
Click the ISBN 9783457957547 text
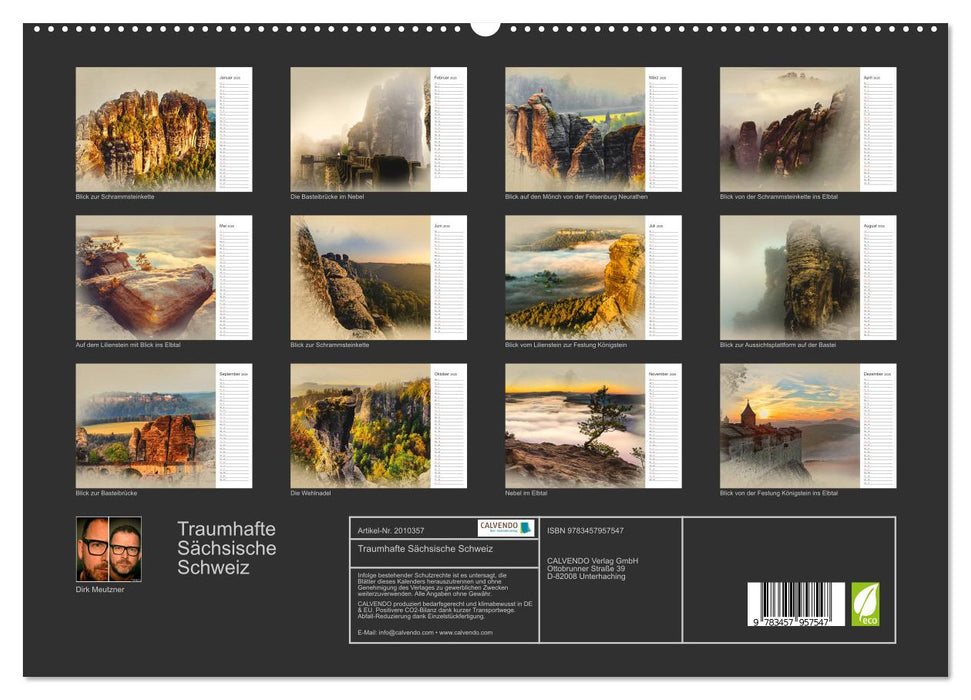click(585, 530)
